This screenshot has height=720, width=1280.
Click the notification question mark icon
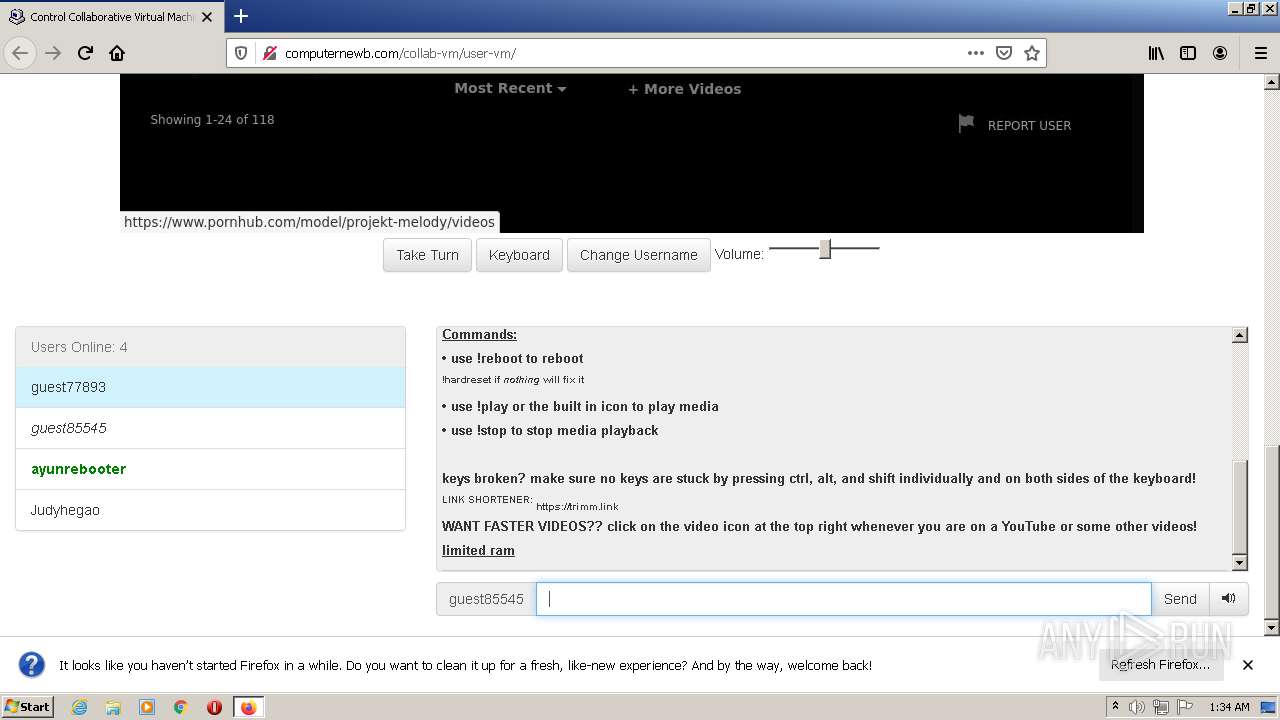(32, 665)
